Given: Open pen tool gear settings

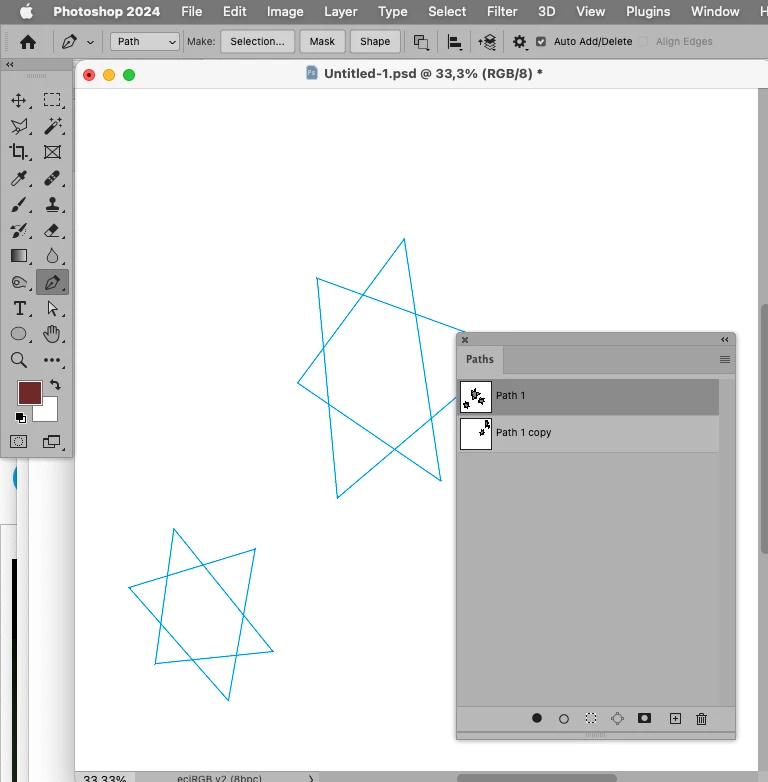Looking at the screenshot, I should [519, 42].
